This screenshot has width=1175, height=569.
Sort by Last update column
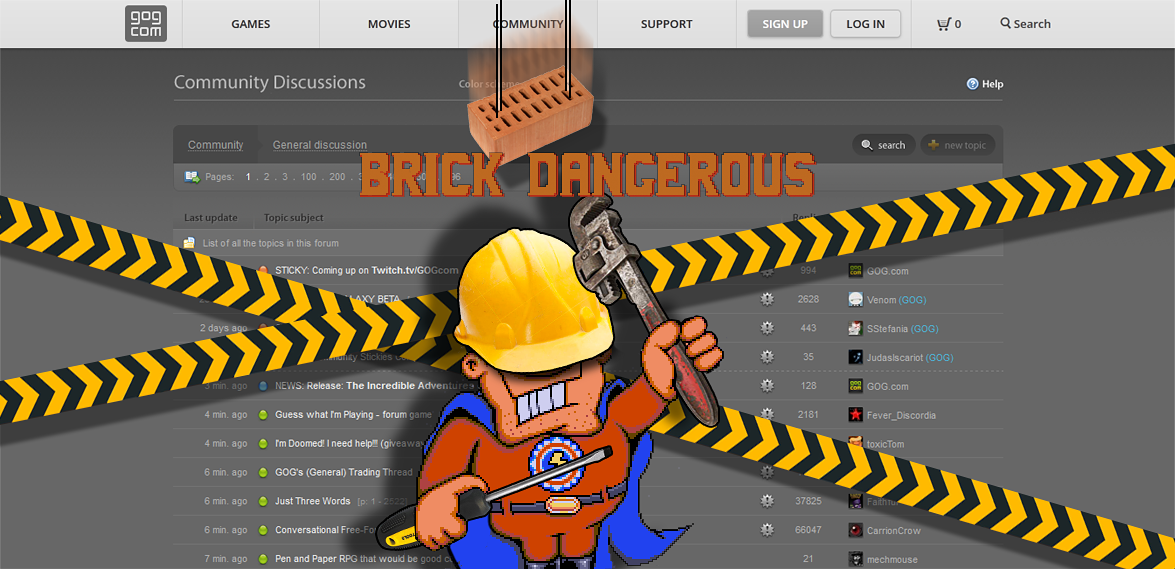pyautogui.click(x=211, y=217)
